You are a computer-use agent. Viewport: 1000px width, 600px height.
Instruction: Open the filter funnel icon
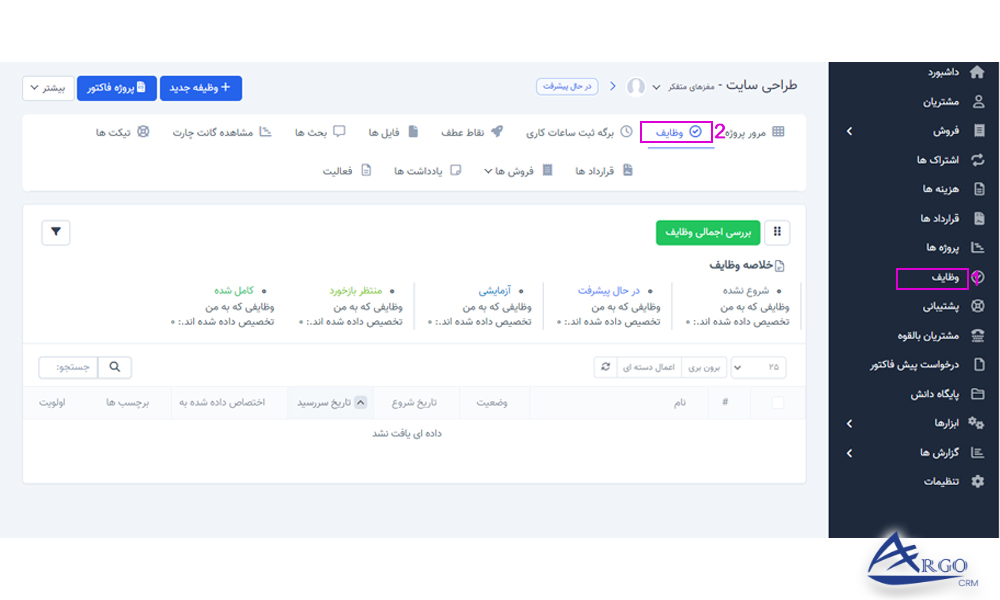tap(56, 232)
